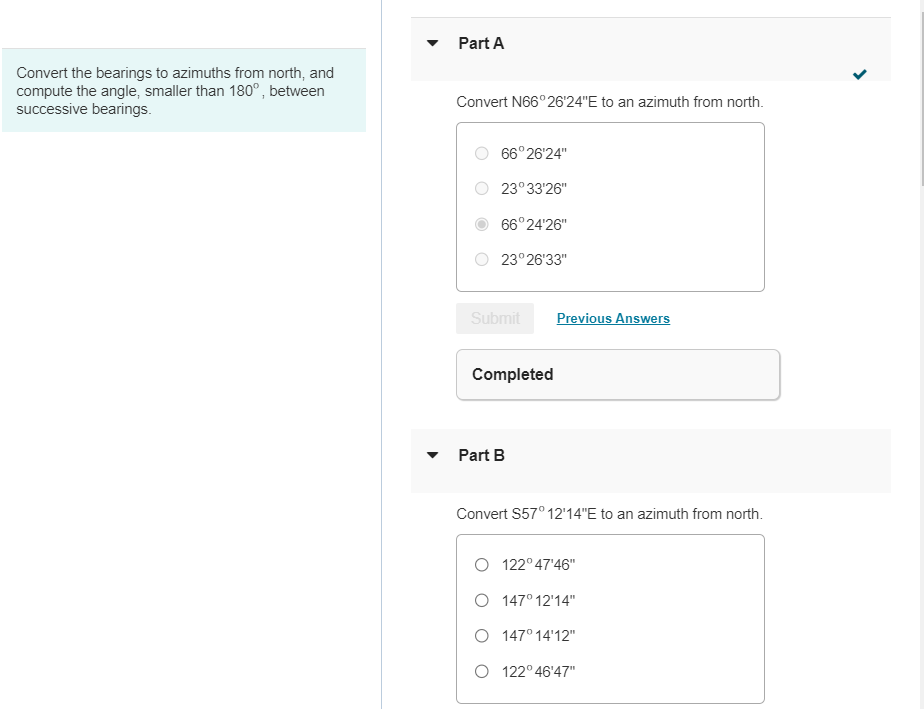The image size is (924, 709).
Task: Click the Part A header label
Action: point(480,43)
